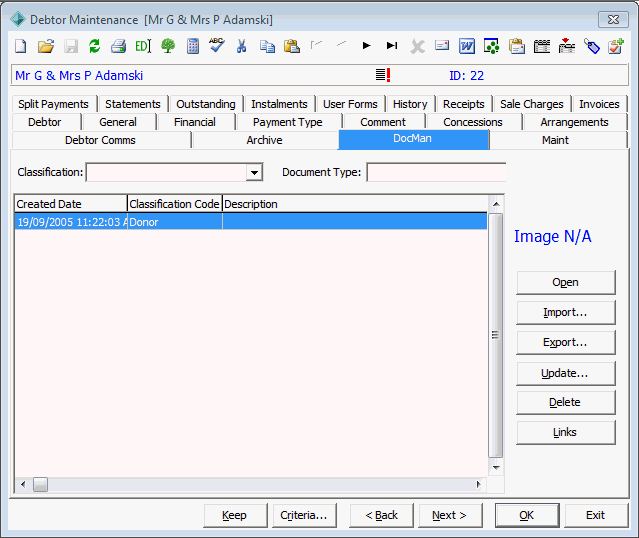Click the table with red arrow icon
Viewport: 639px width, 538px height.
pyautogui.click(x=566, y=46)
